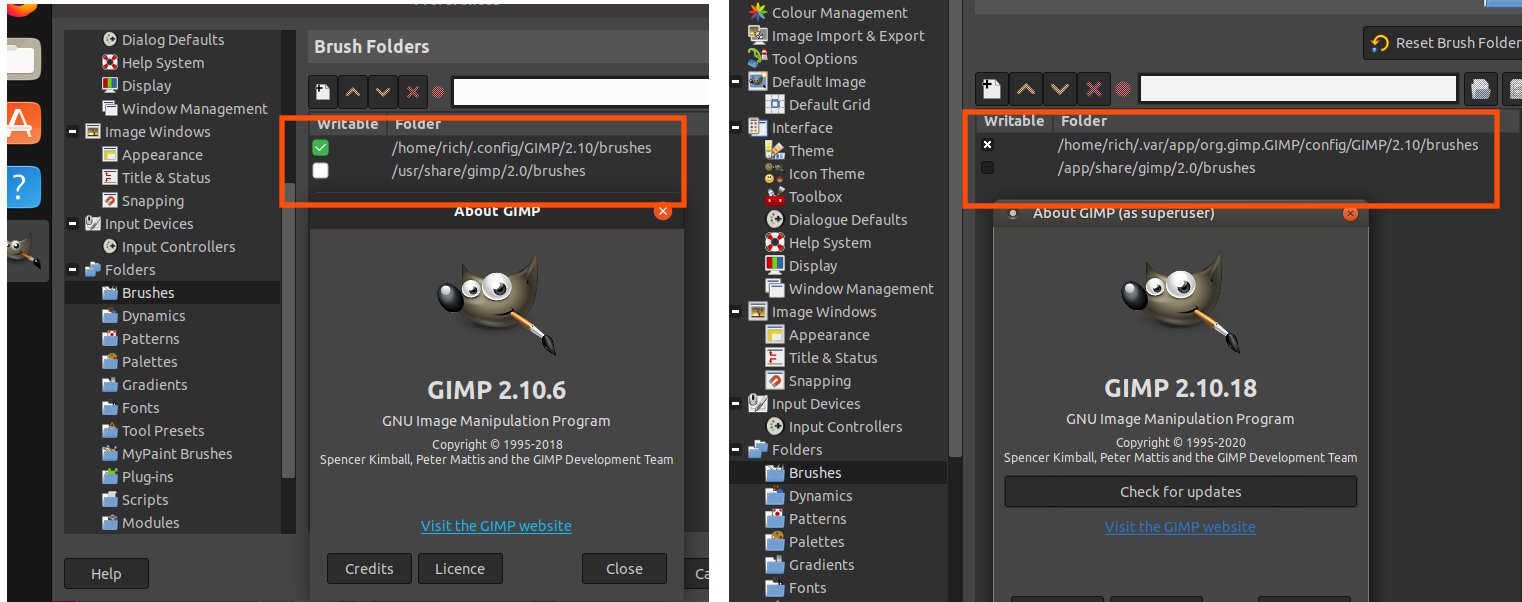Screen dimensions: 1522x602
Task: Collapse Image Windows in GIMP 2.10.18 tree
Action: tap(737, 312)
